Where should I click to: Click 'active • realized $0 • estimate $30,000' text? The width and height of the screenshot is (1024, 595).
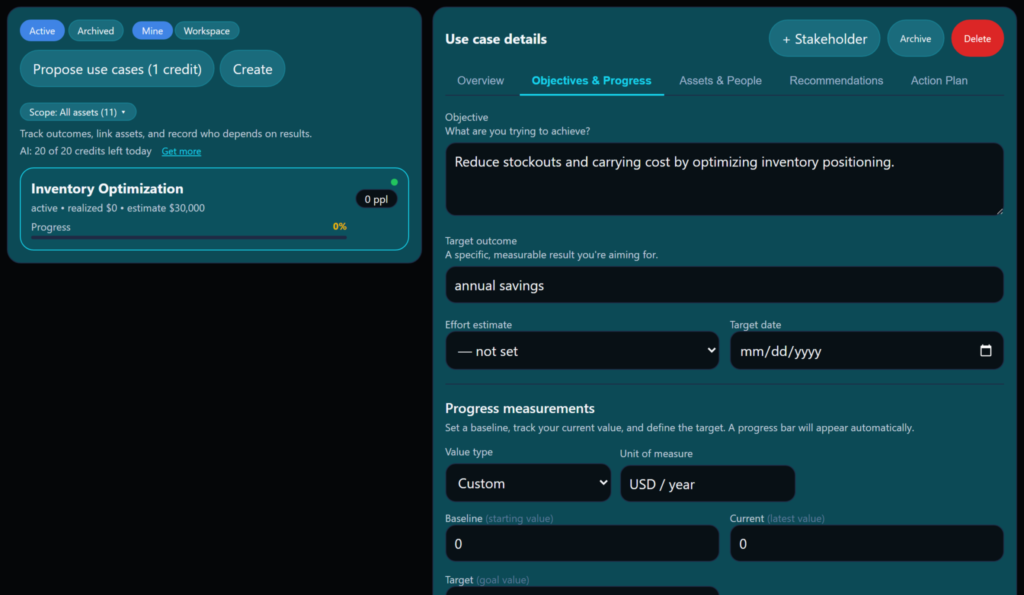(x=118, y=208)
